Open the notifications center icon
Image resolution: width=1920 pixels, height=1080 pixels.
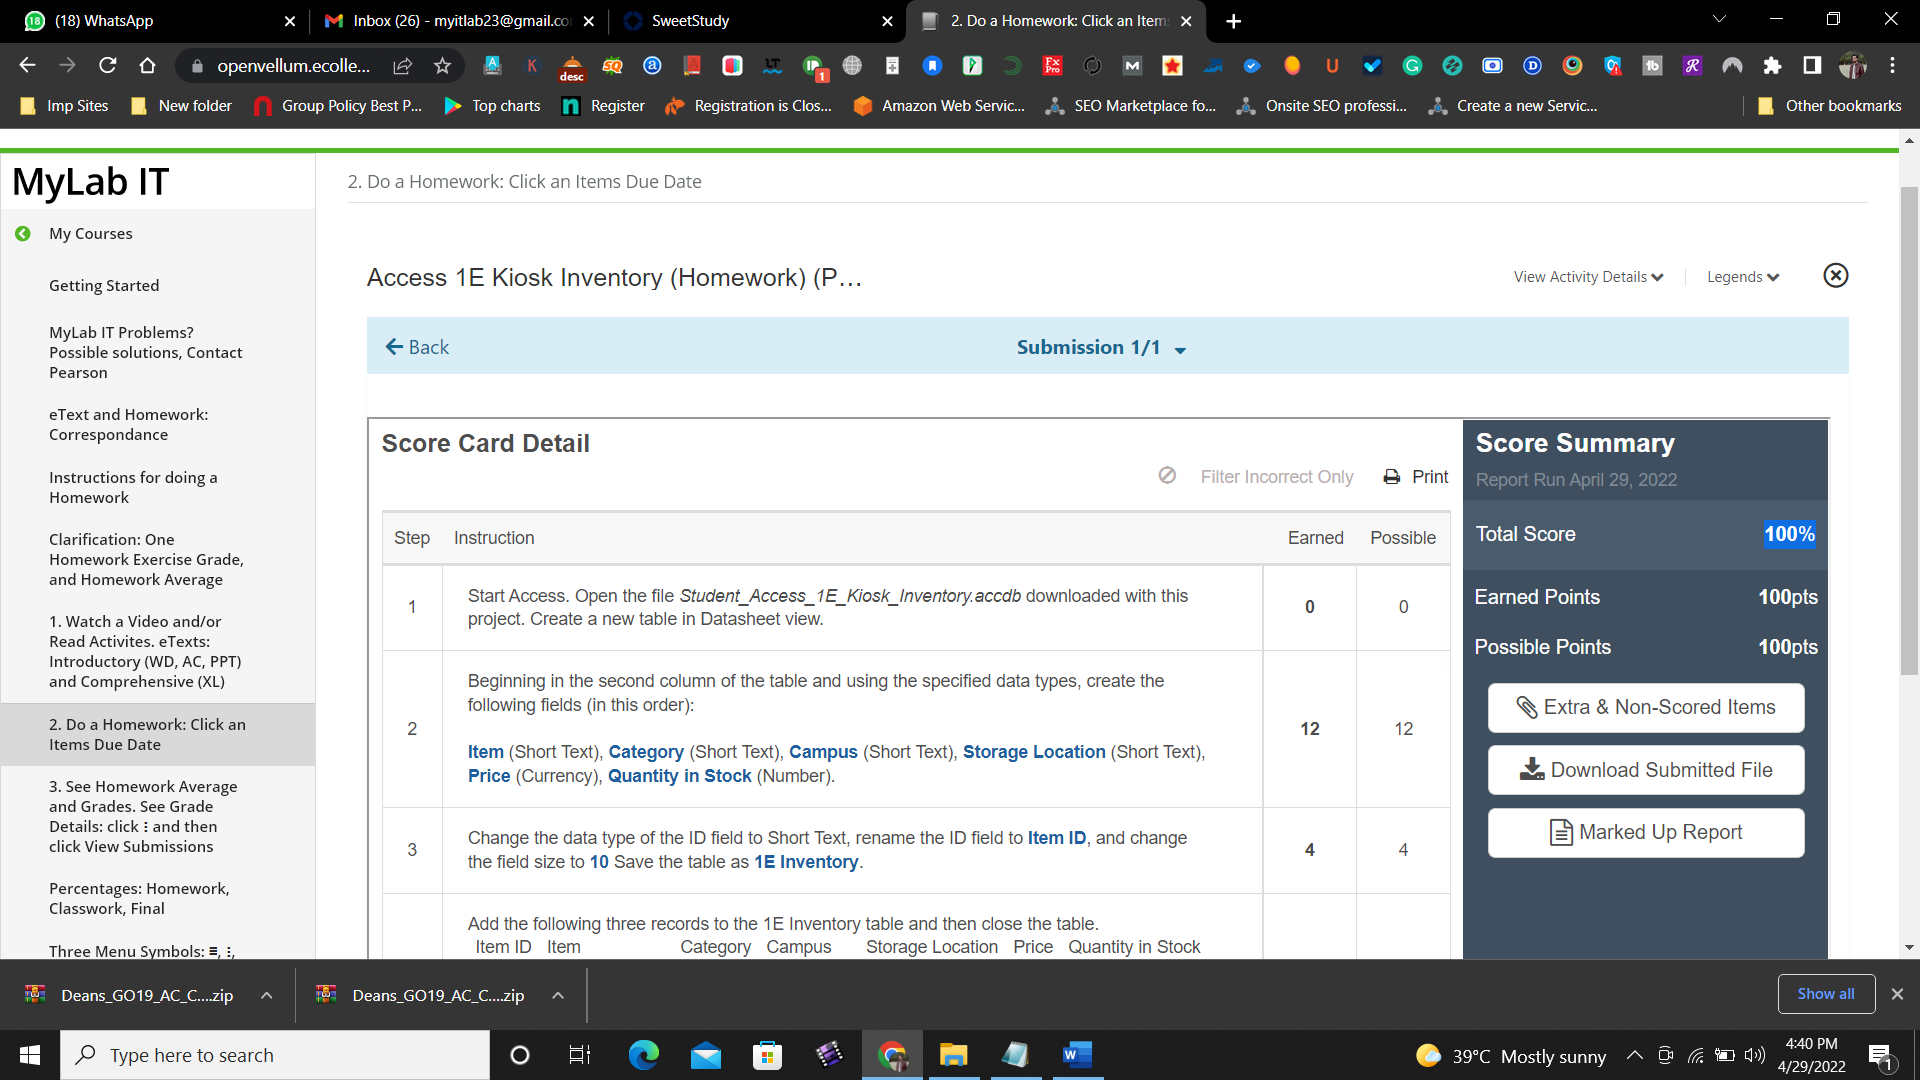point(1880,1056)
